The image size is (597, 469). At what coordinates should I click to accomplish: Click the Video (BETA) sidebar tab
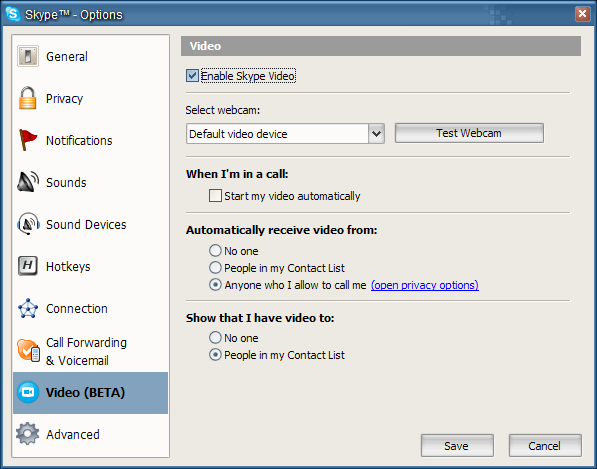pos(90,393)
